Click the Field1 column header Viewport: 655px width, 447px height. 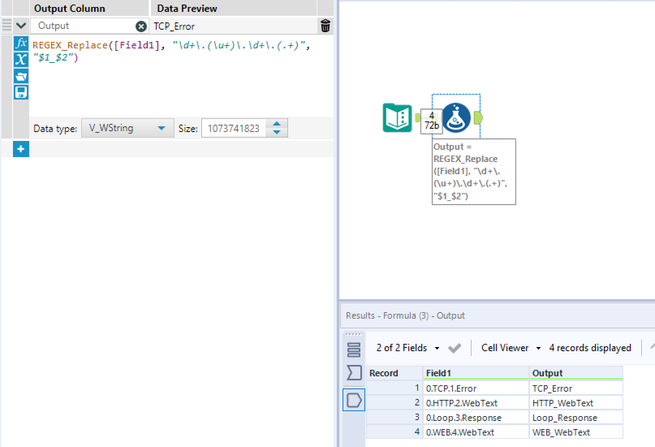pos(476,373)
